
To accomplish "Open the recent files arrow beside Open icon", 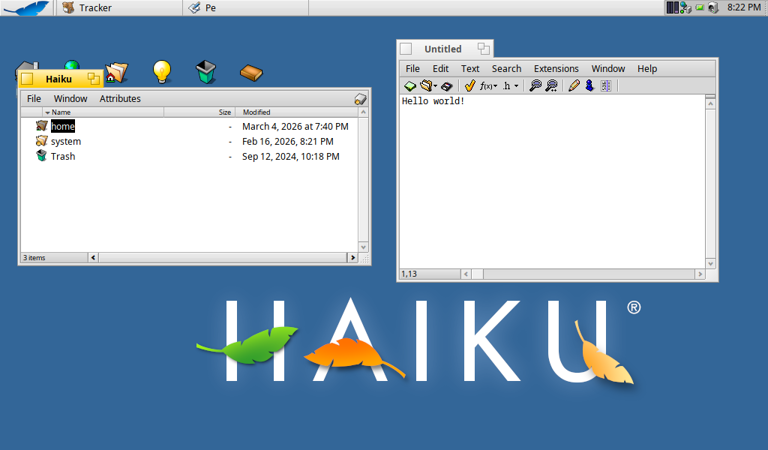I will pyautogui.click(x=435, y=86).
